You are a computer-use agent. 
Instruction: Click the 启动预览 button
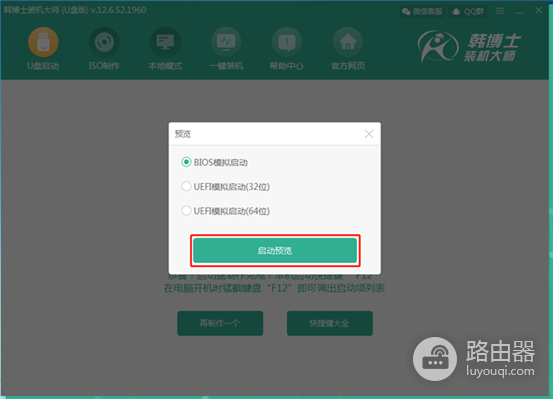coord(275,250)
